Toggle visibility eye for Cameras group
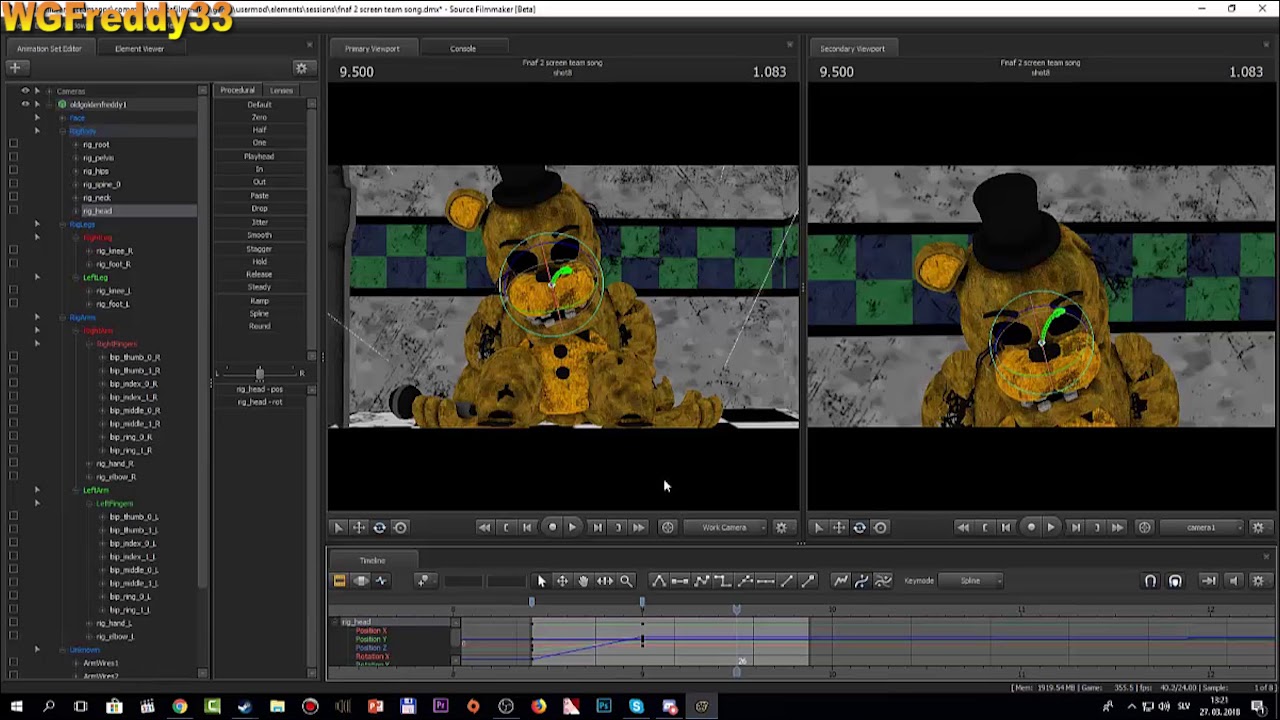Viewport: 1280px width, 720px height. tap(25, 91)
